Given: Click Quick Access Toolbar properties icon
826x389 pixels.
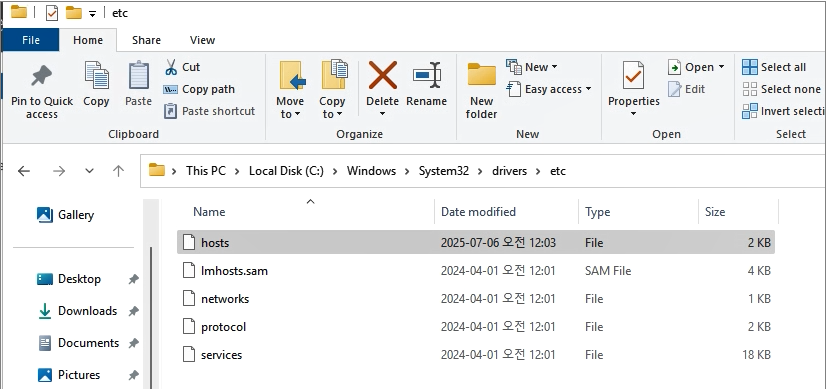Looking at the screenshot, I should click(52, 13).
